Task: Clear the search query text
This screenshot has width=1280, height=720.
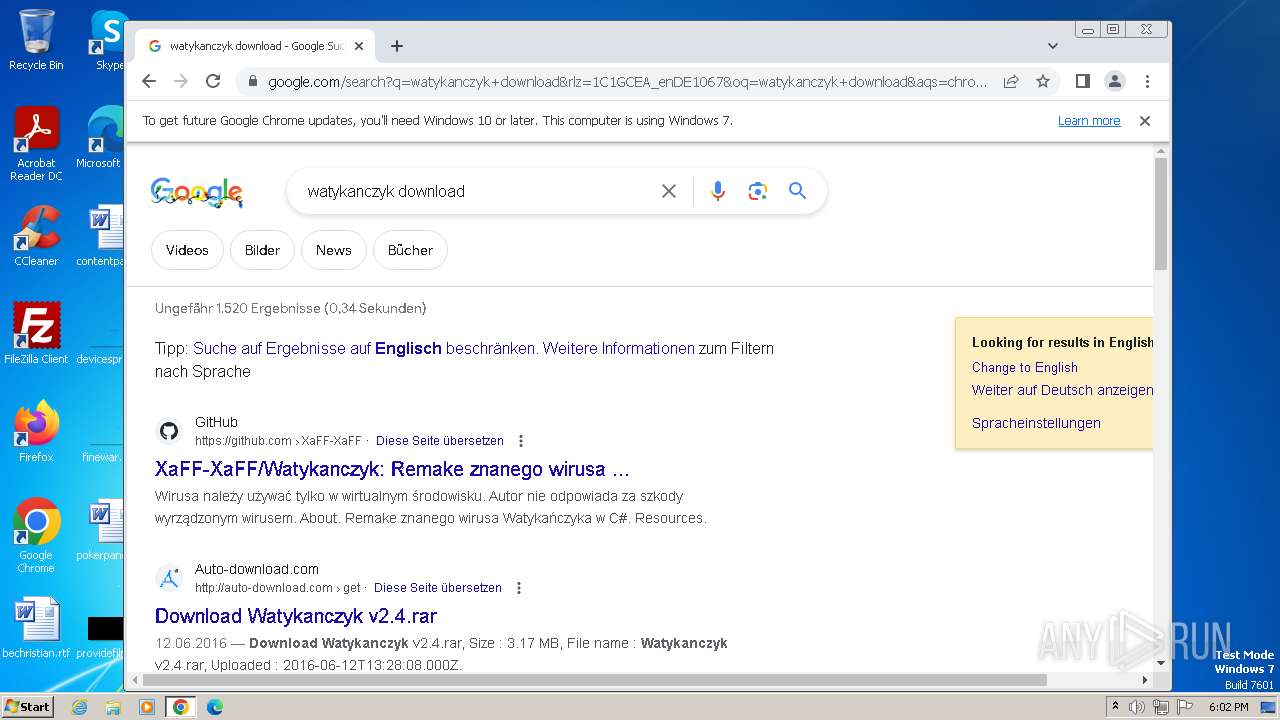Action: 669,191
